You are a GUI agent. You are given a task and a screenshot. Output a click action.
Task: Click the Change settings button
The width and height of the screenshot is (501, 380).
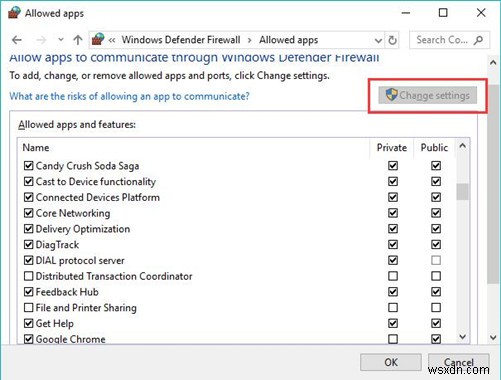point(427,96)
